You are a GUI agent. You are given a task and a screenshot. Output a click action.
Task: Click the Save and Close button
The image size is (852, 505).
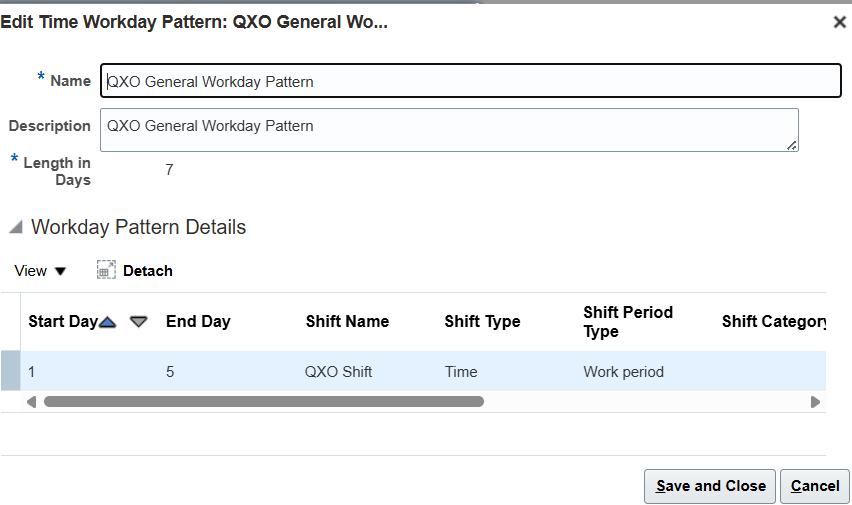tap(710, 486)
